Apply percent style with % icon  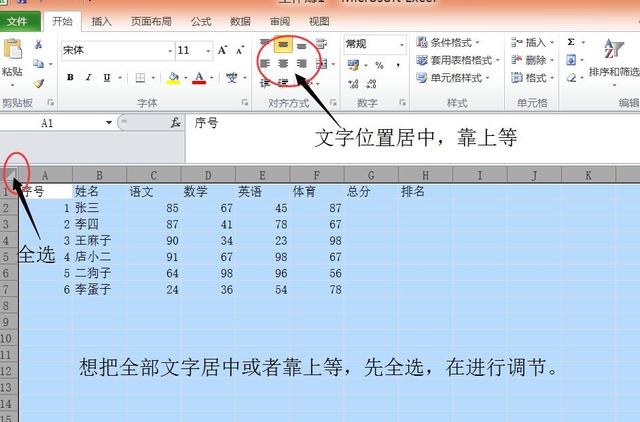pyautogui.click(x=379, y=65)
